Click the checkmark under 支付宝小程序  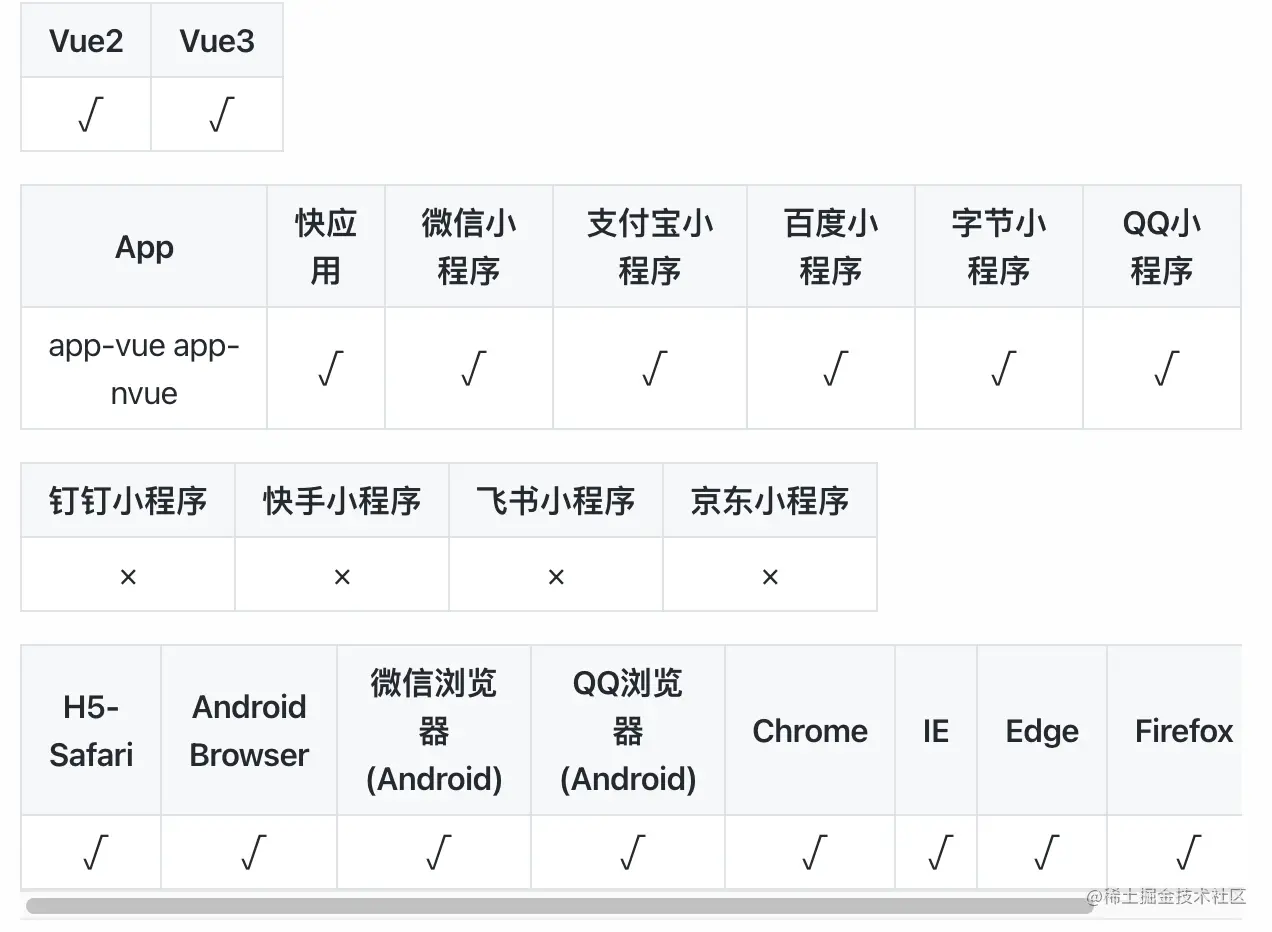point(652,368)
